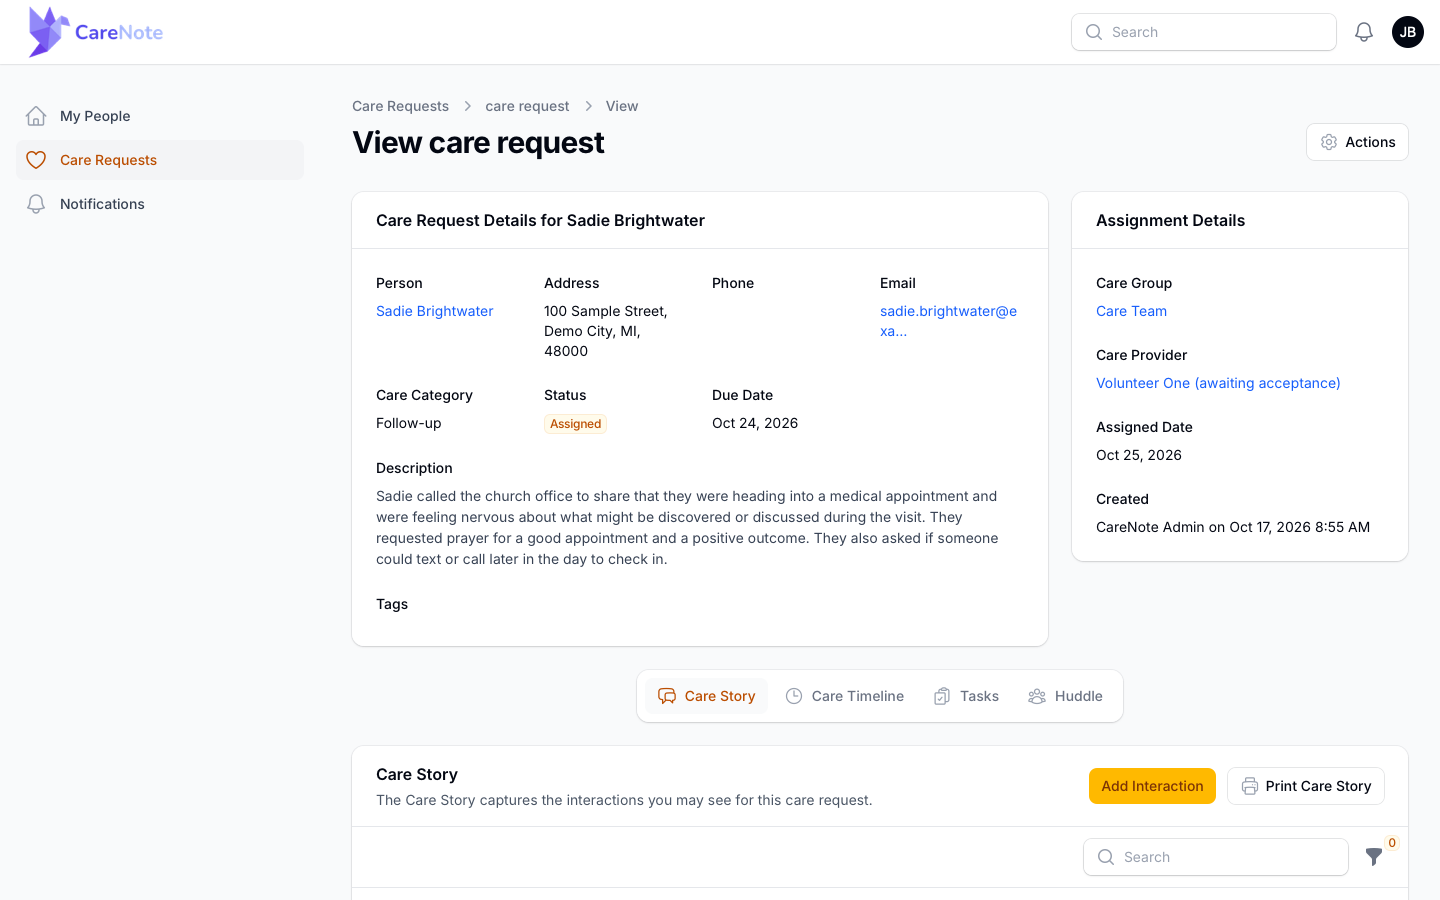Click the magnifier icon in Care Story search
Image resolution: width=1440 pixels, height=900 pixels.
click(1106, 857)
